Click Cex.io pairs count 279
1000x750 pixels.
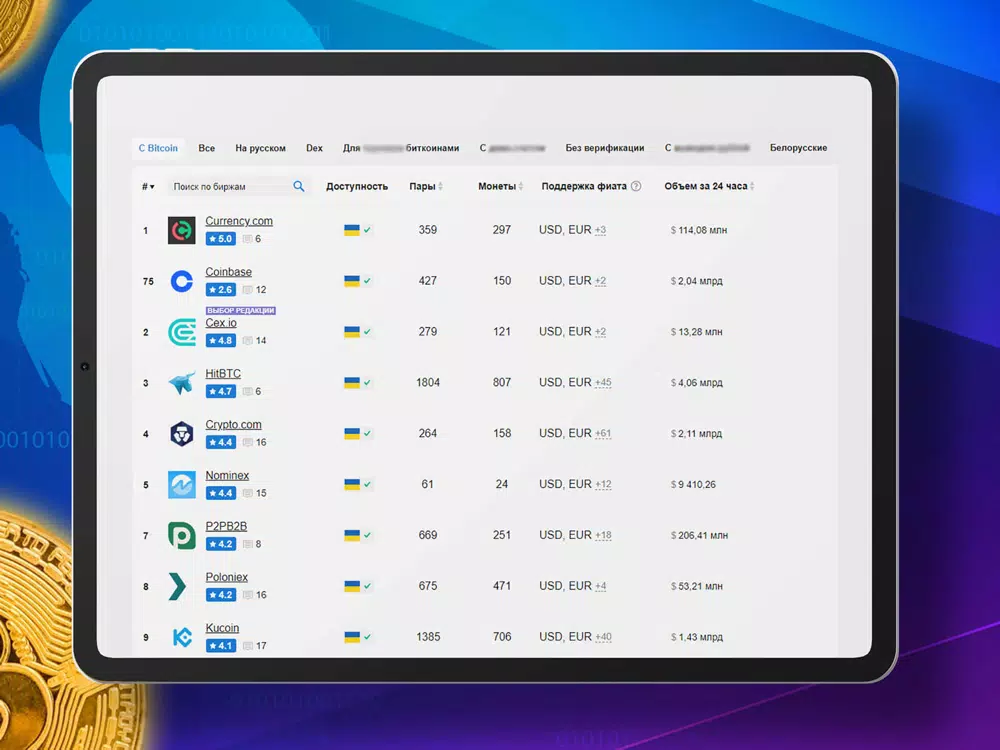428,332
